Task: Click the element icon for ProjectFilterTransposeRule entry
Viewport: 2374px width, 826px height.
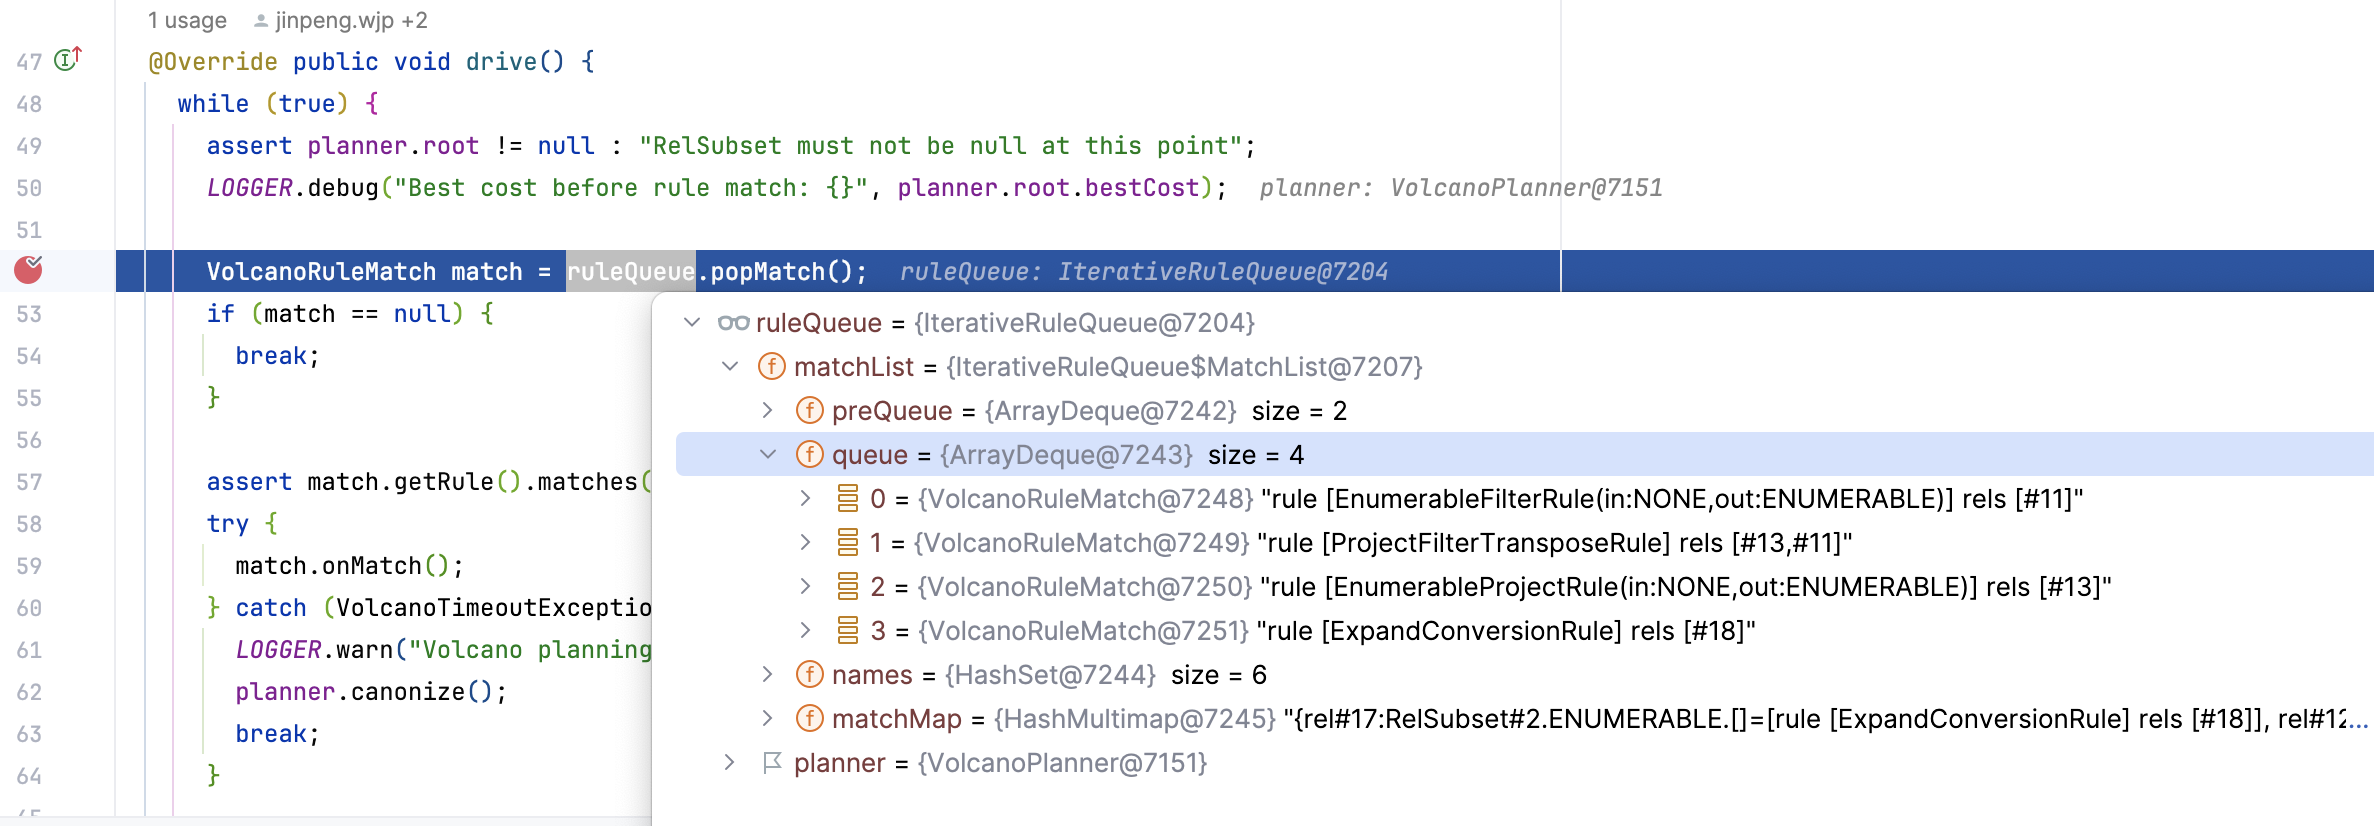Action: coord(847,543)
